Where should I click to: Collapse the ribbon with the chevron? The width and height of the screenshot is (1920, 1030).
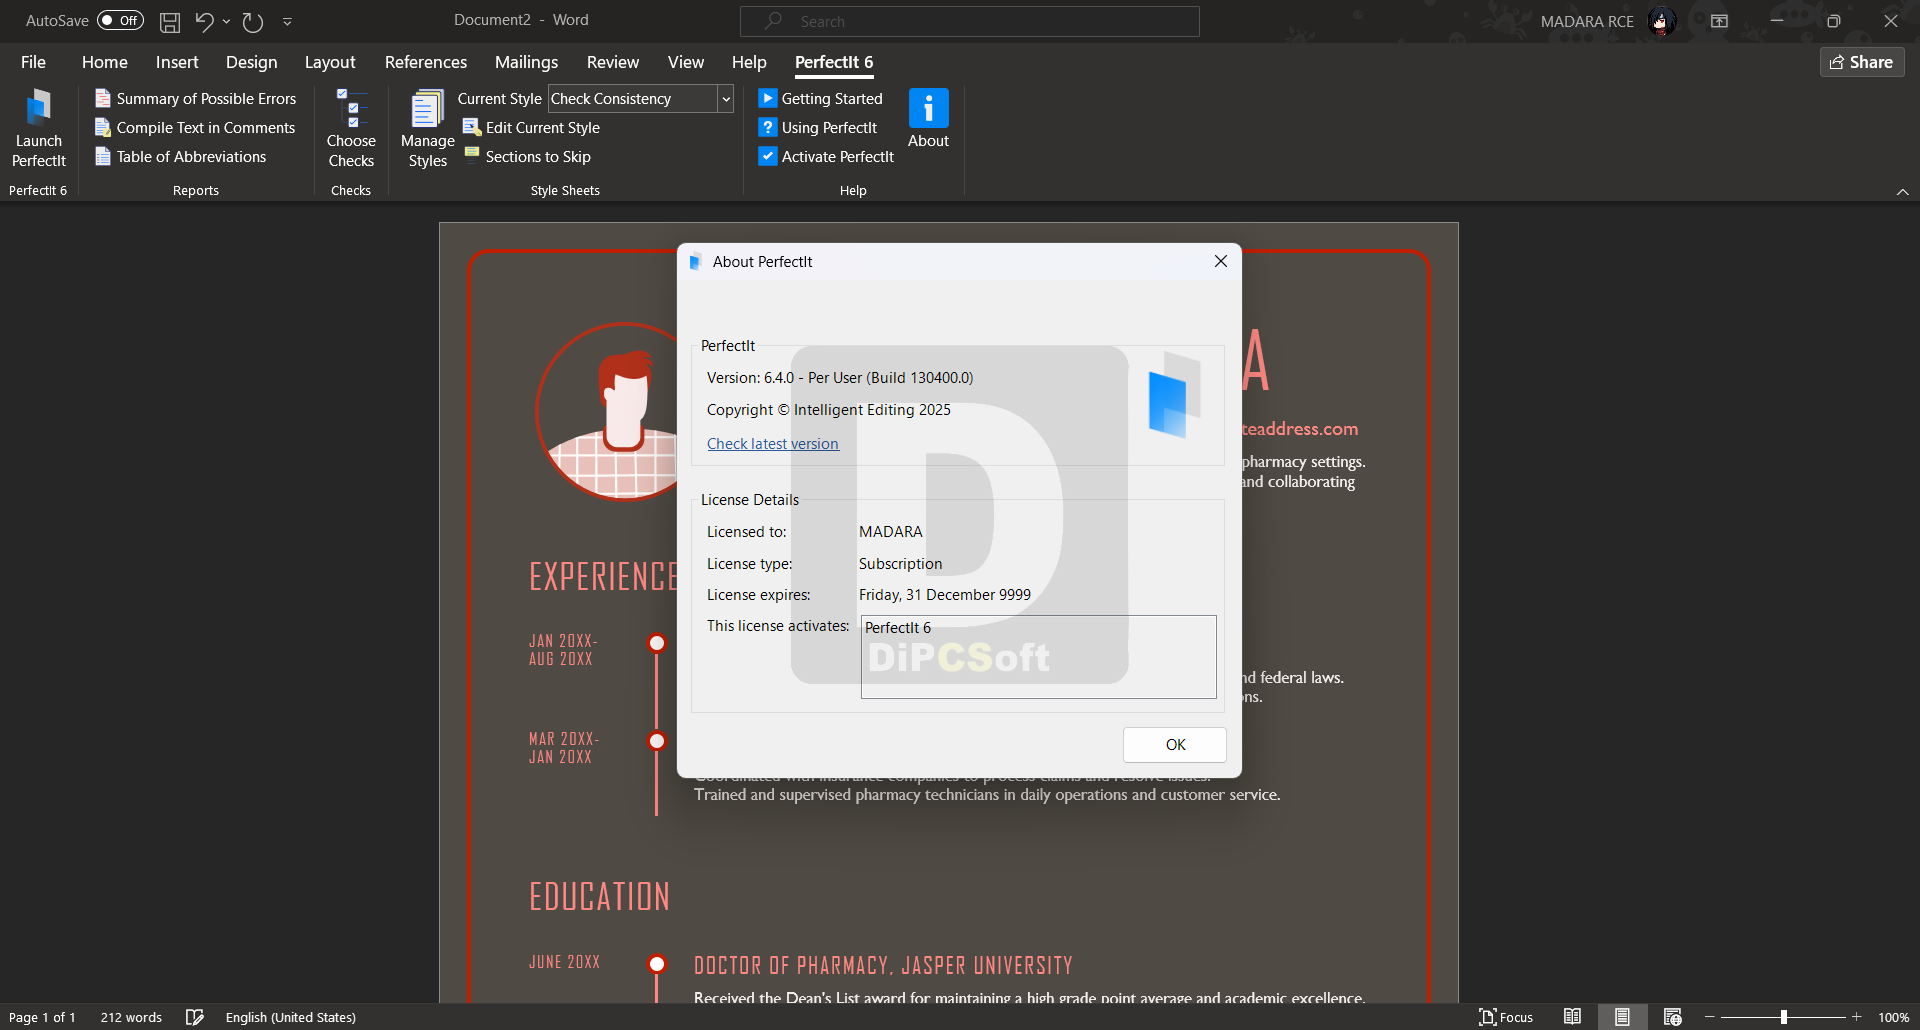point(1902,192)
